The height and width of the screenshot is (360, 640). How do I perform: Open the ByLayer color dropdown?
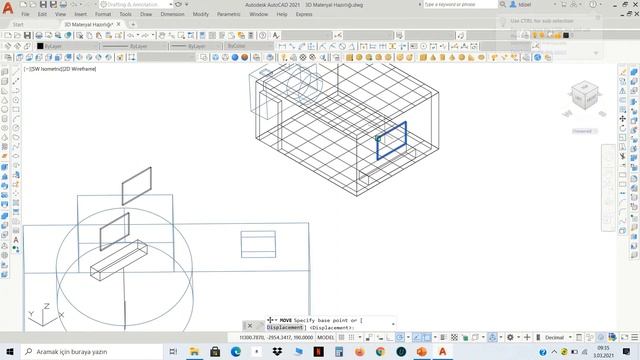click(68, 46)
